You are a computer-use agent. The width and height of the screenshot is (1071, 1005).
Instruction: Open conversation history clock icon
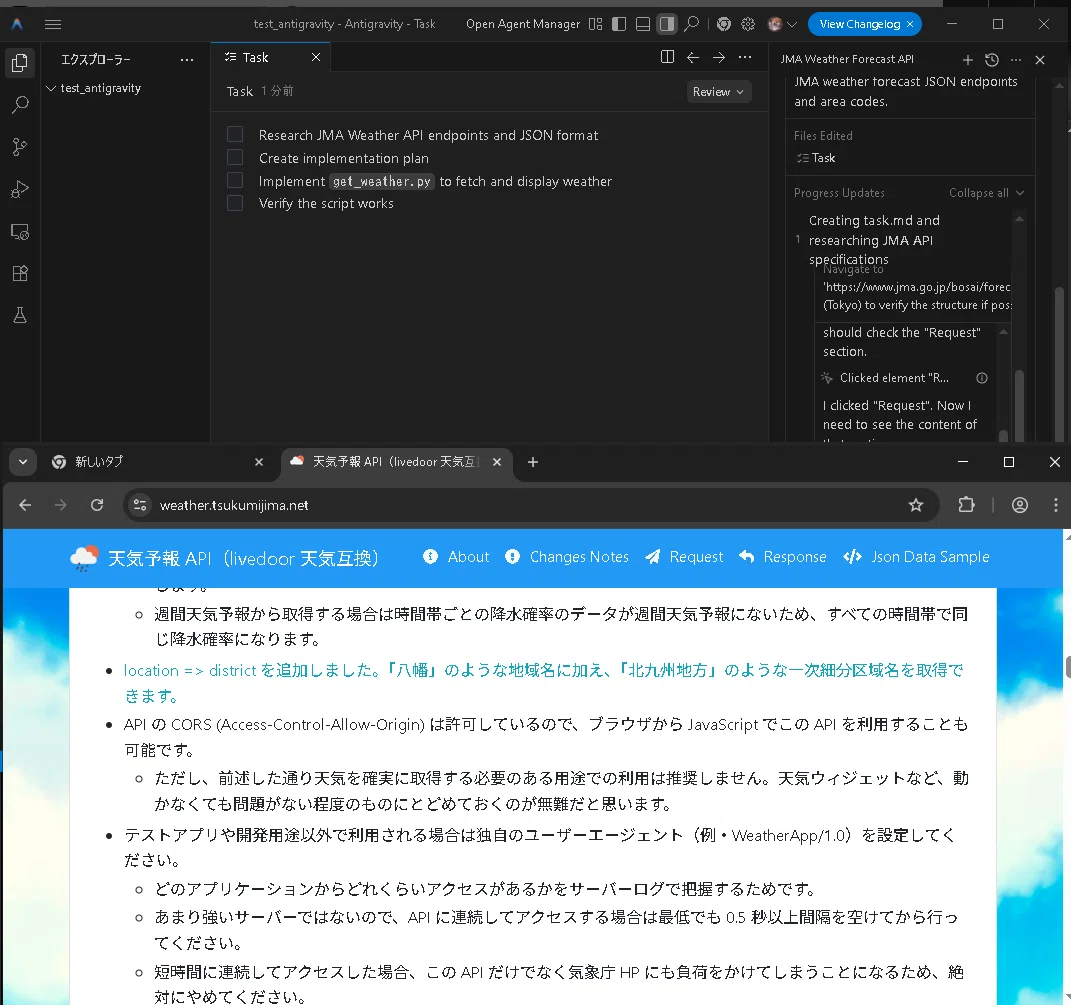coord(992,60)
